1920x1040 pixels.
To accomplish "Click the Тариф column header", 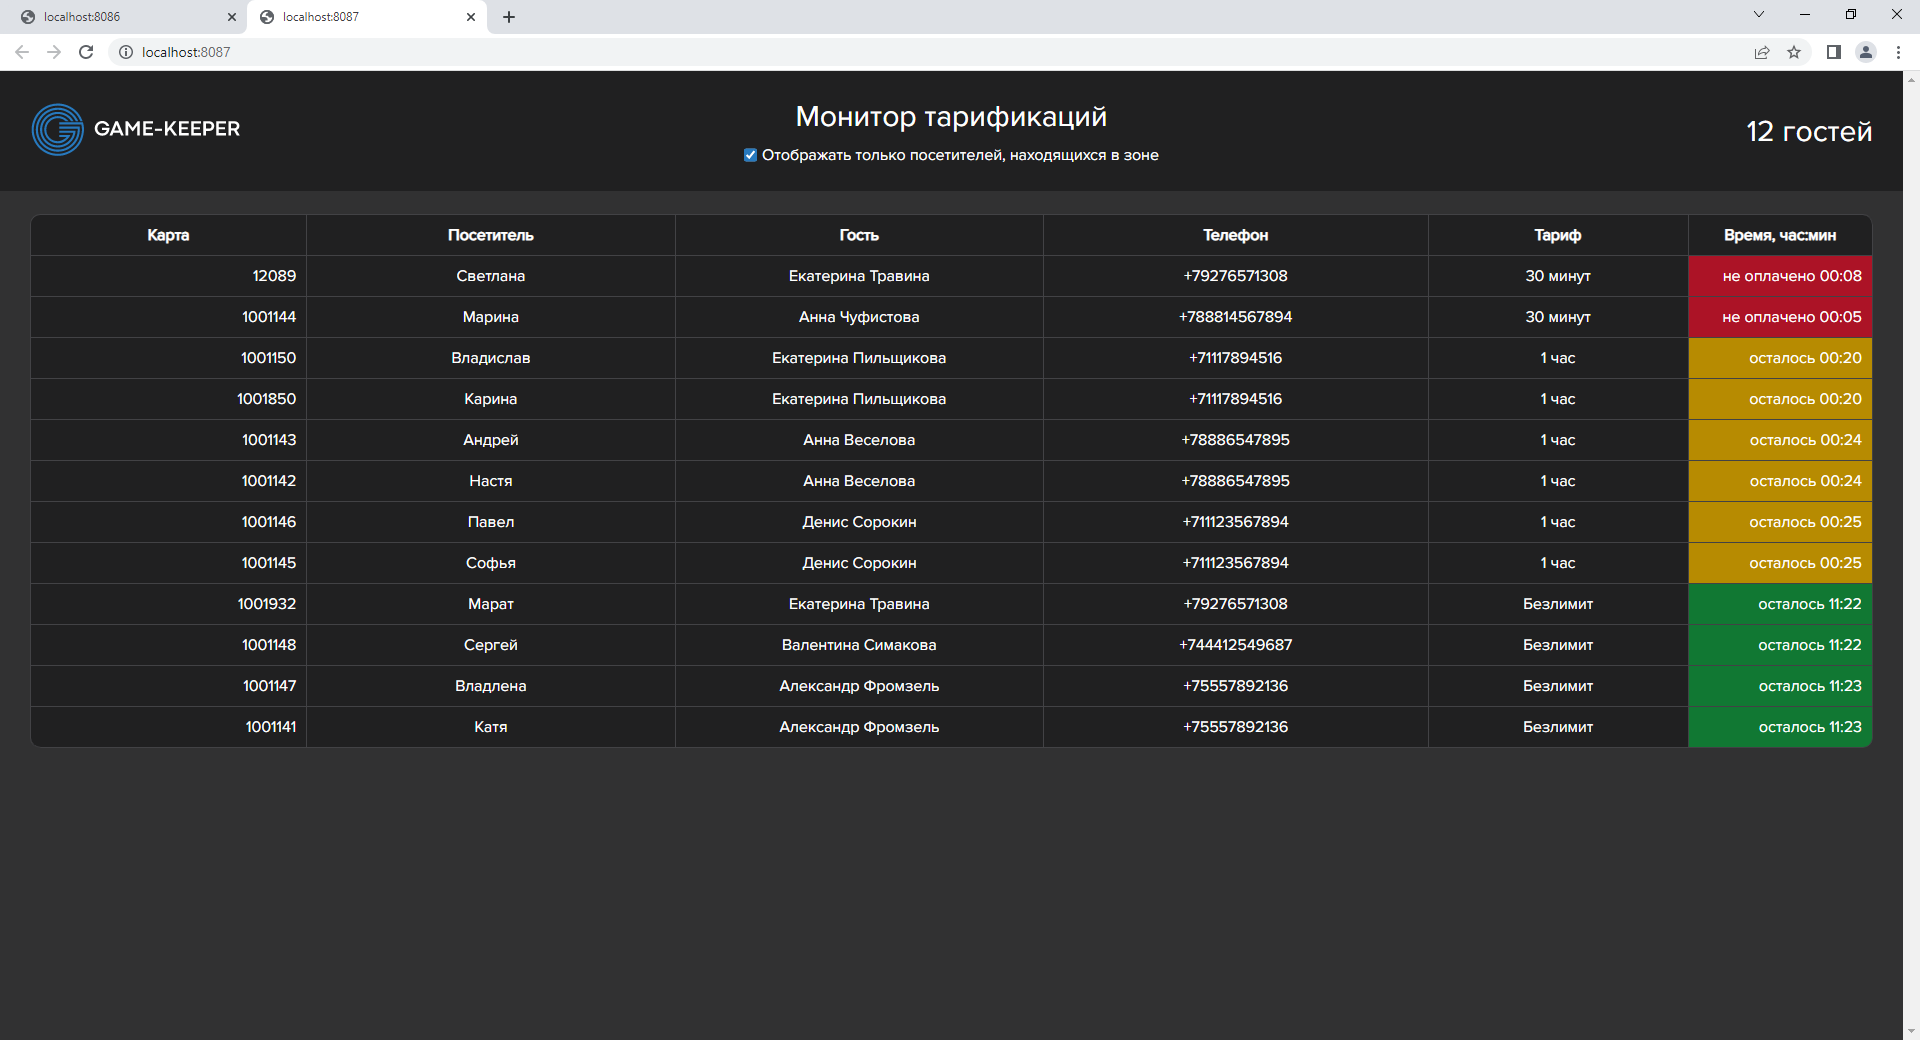I will (1558, 235).
